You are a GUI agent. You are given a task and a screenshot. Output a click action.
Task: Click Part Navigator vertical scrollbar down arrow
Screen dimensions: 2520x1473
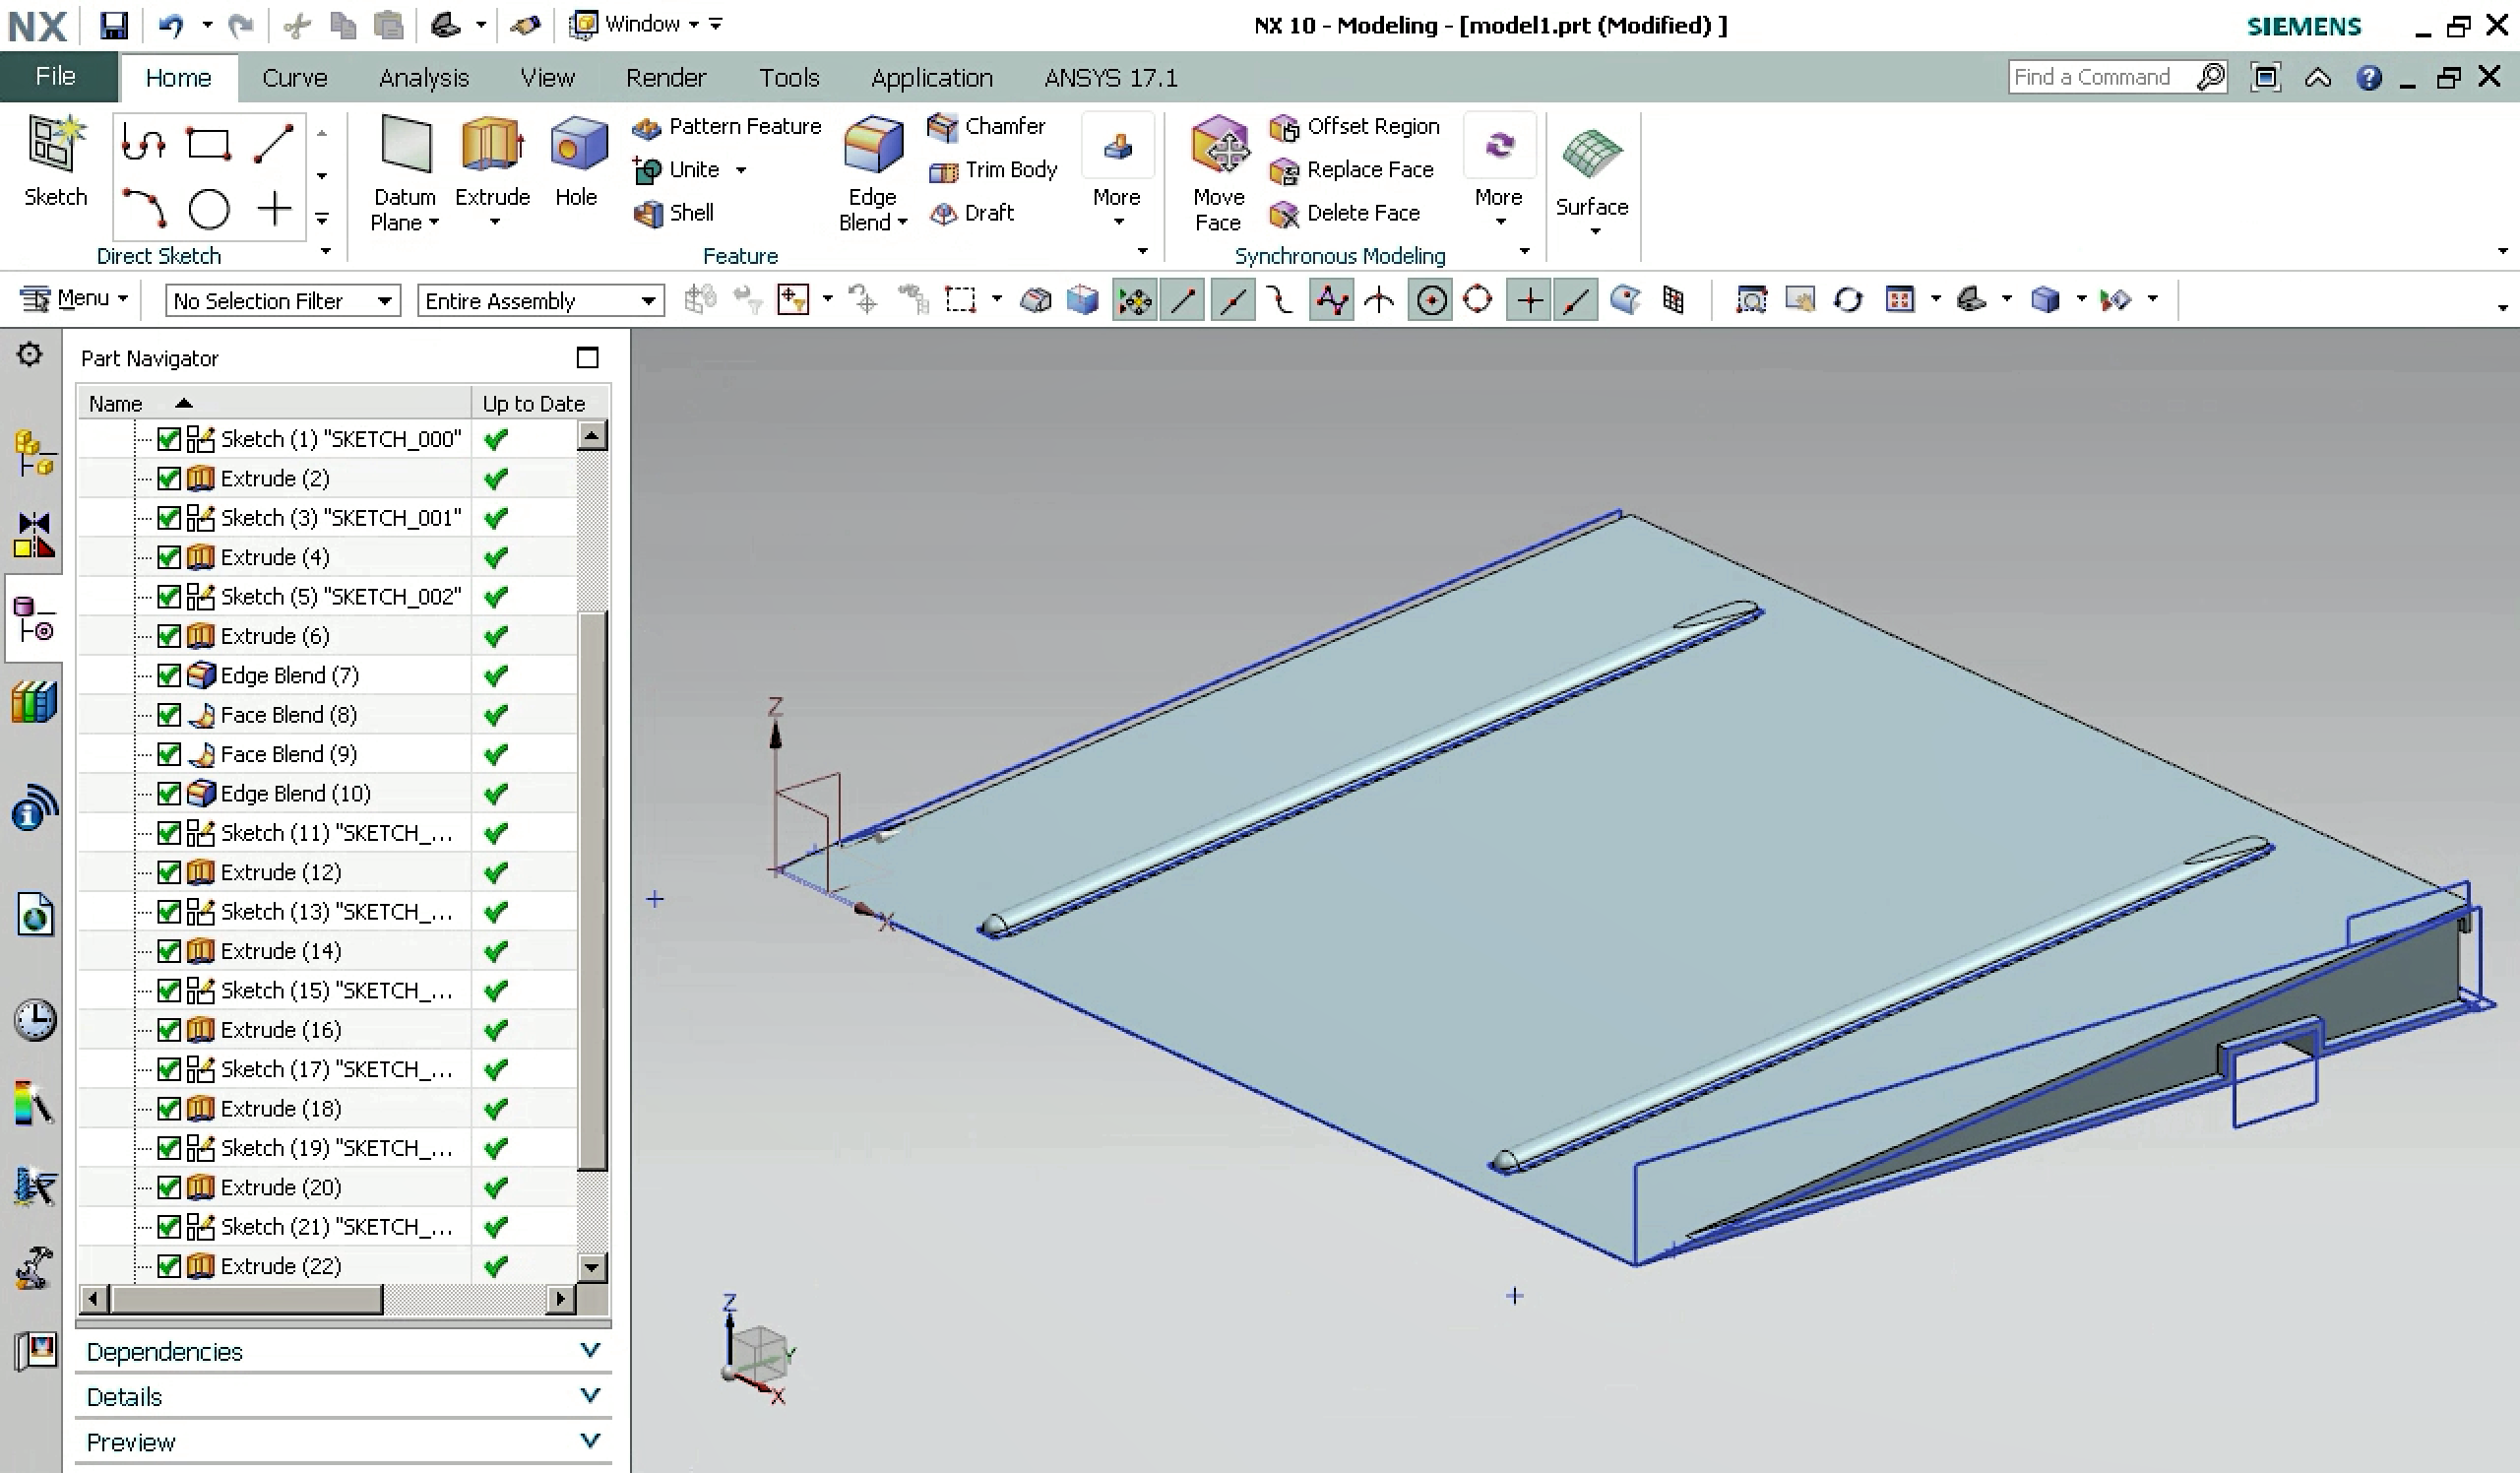[592, 1268]
